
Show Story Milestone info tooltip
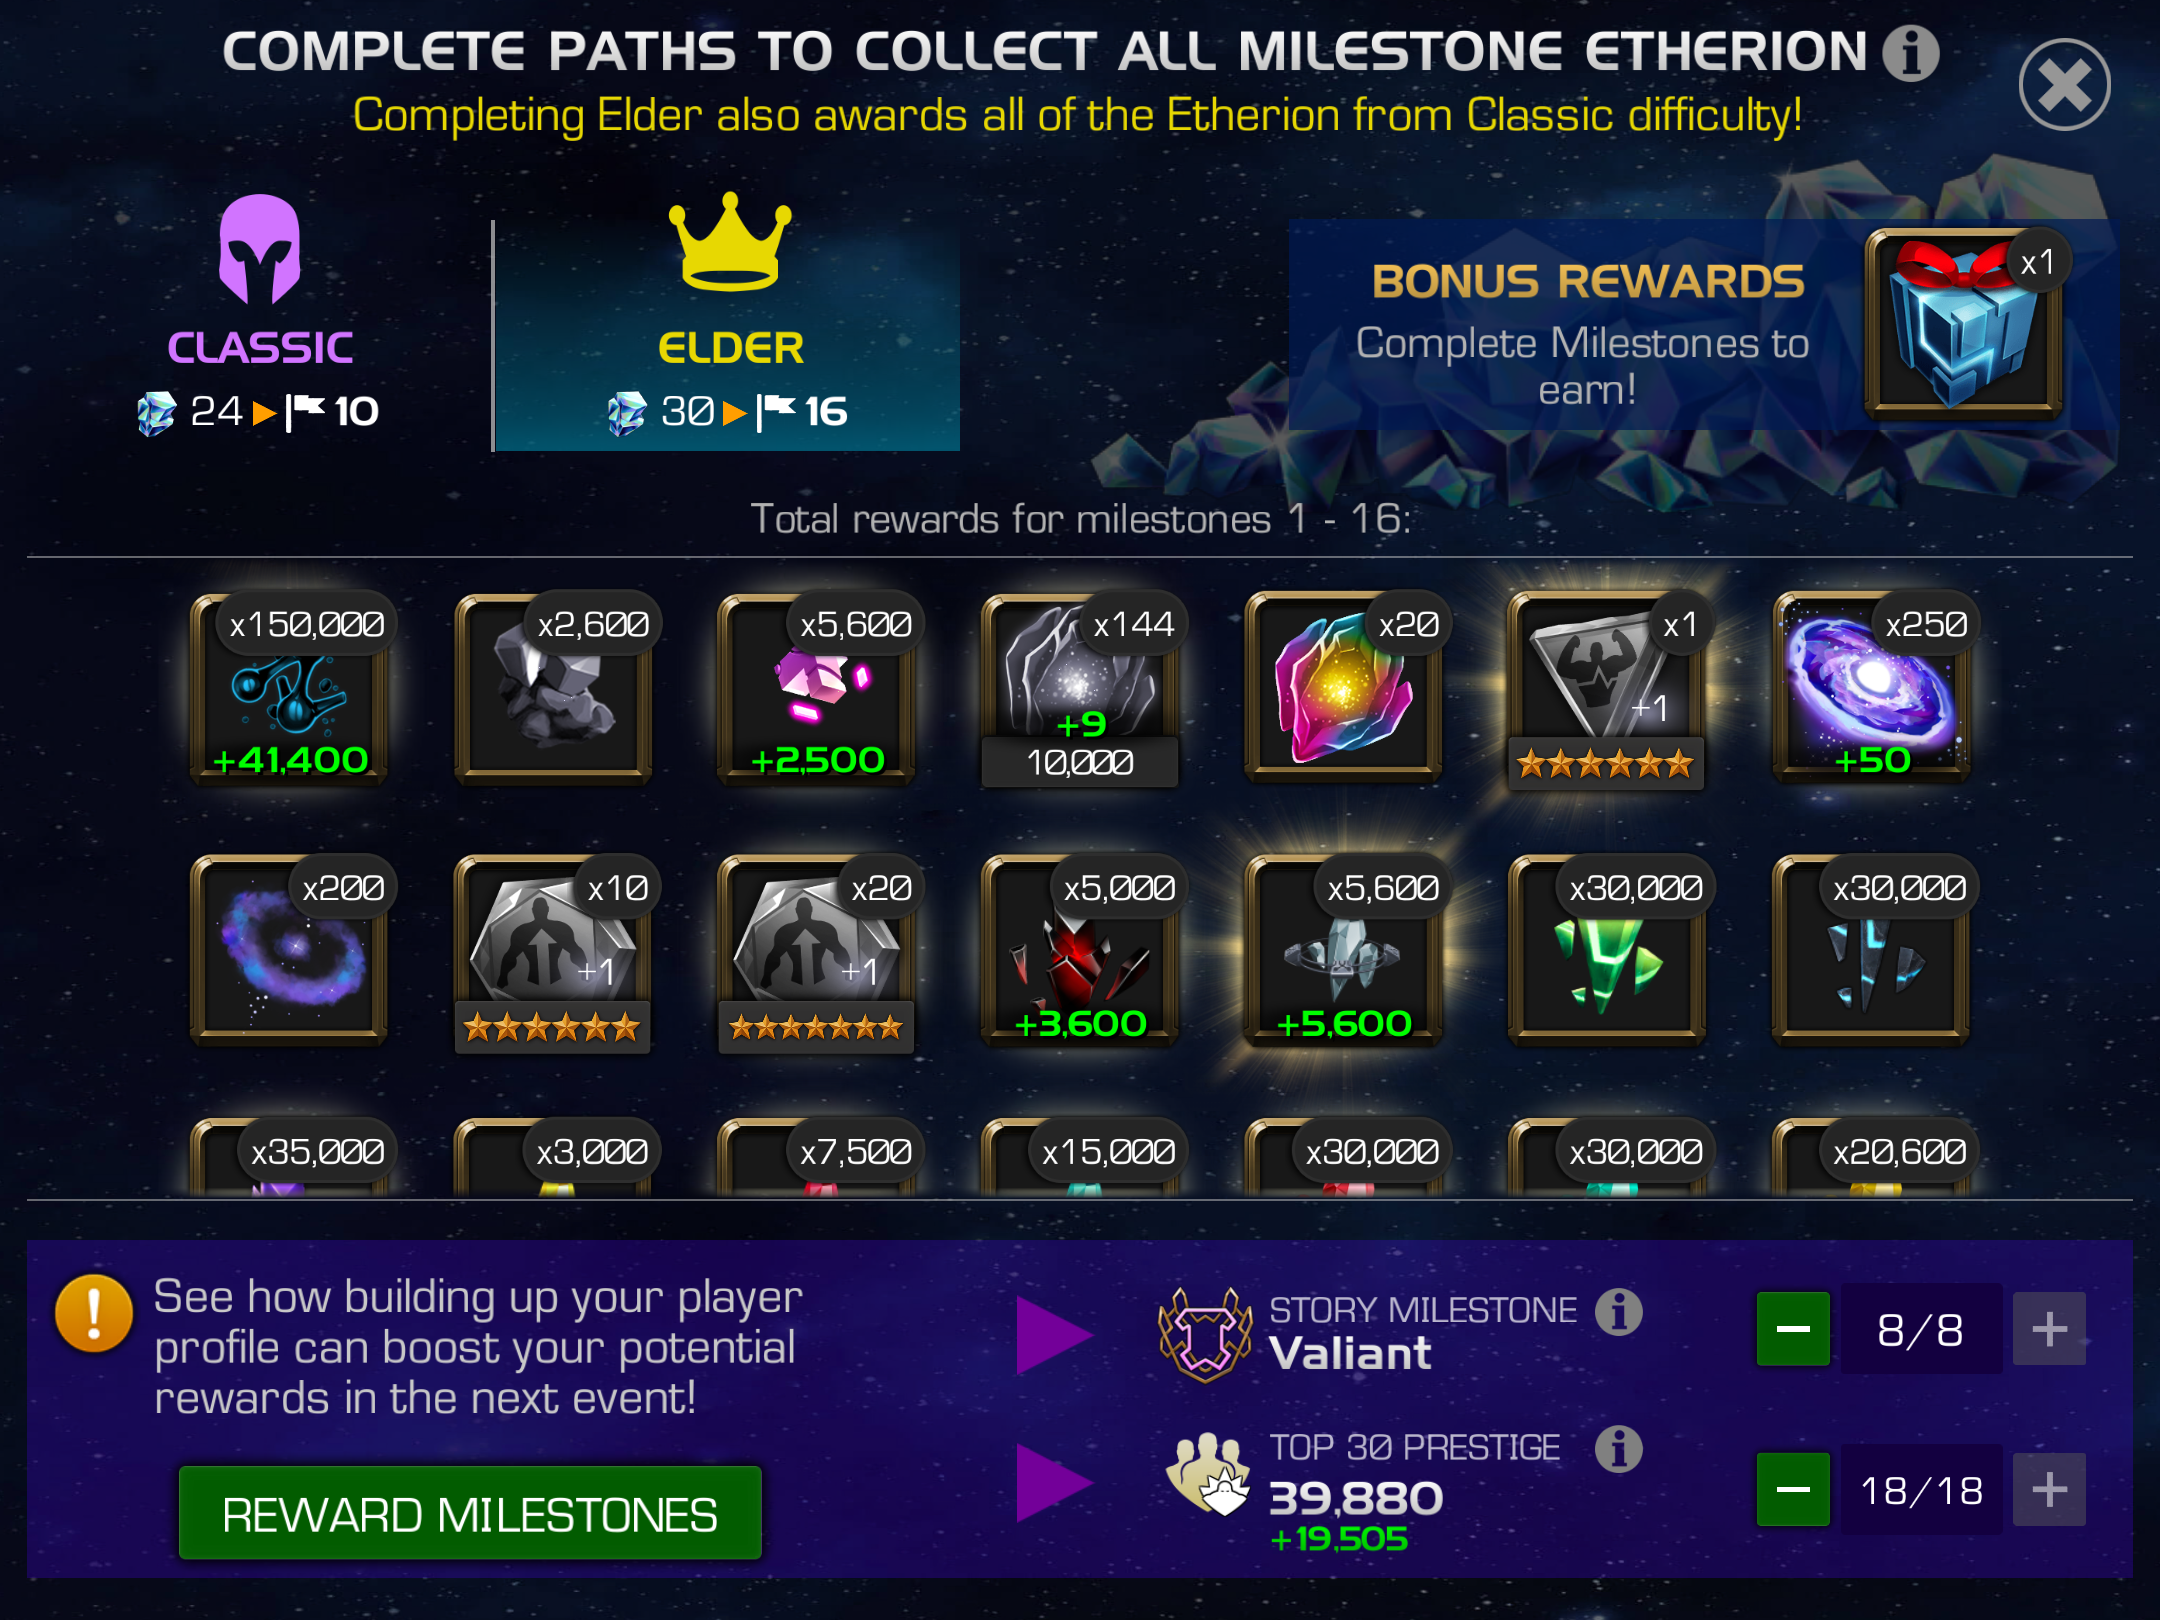click(x=1619, y=1311)
